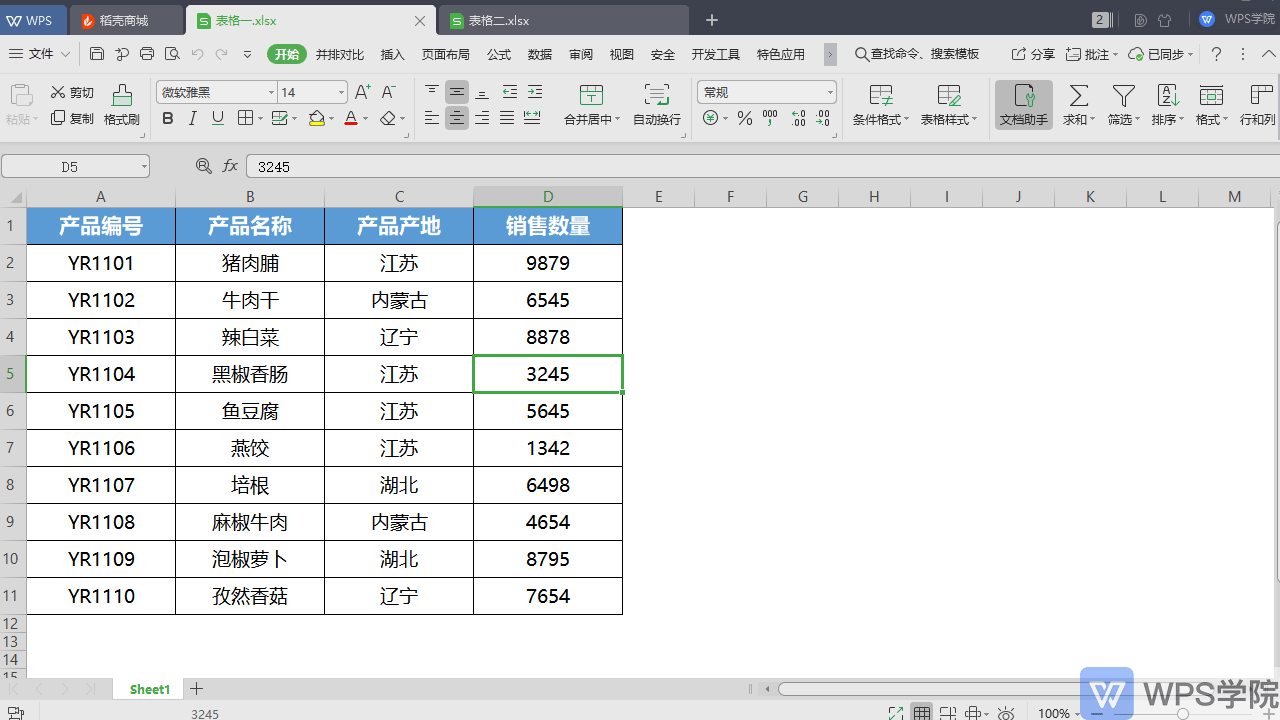
Task: Open 条件格式 (Conditional Formatting)
Action: 880,105
